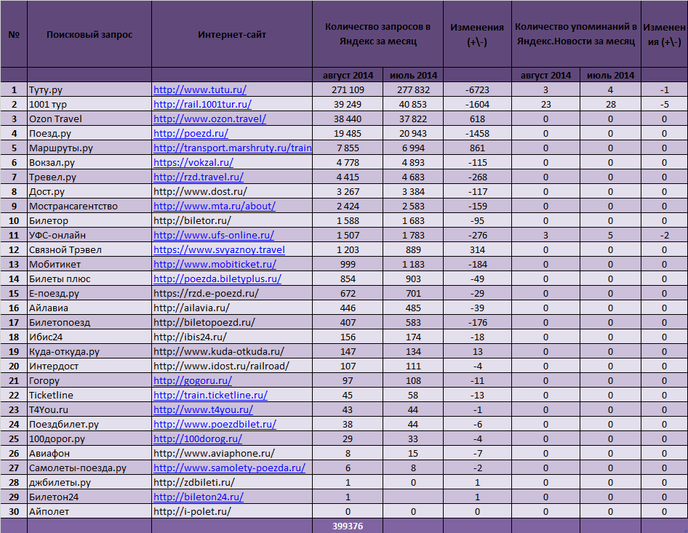The width and height of the screenshot is (688, 533).
Task: Select the 'Билеты плюс' cell
Action: [x=90, y=279]
